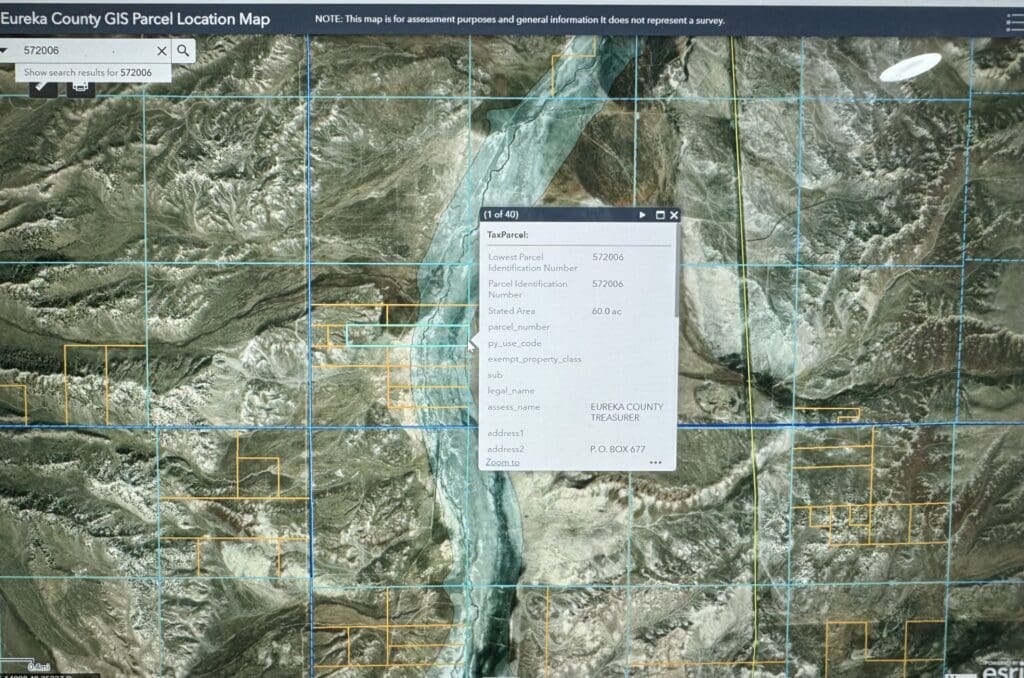The width and height of the screenshot is (1024, 678).
Task: Open the print map tool
Action: coord(80,87)
